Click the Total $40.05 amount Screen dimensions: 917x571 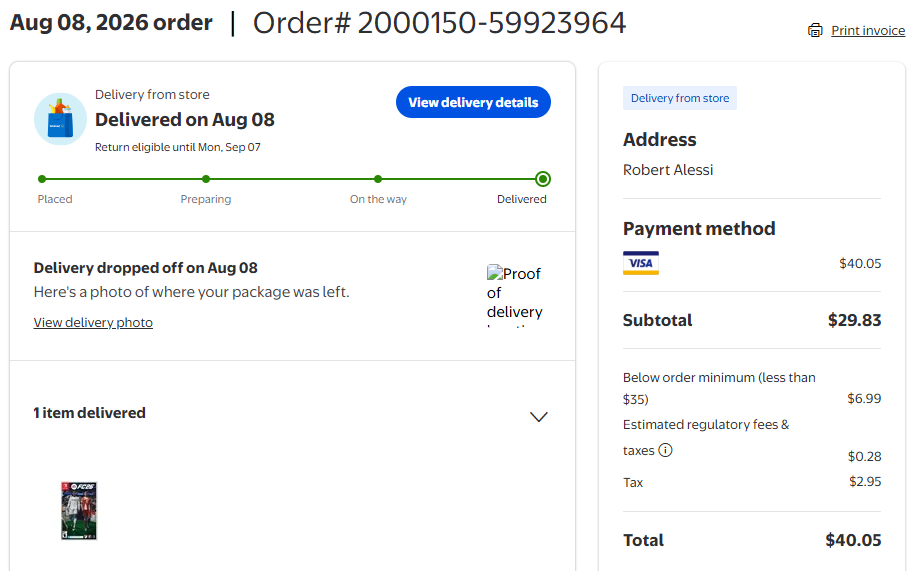[x=853, y=540]
